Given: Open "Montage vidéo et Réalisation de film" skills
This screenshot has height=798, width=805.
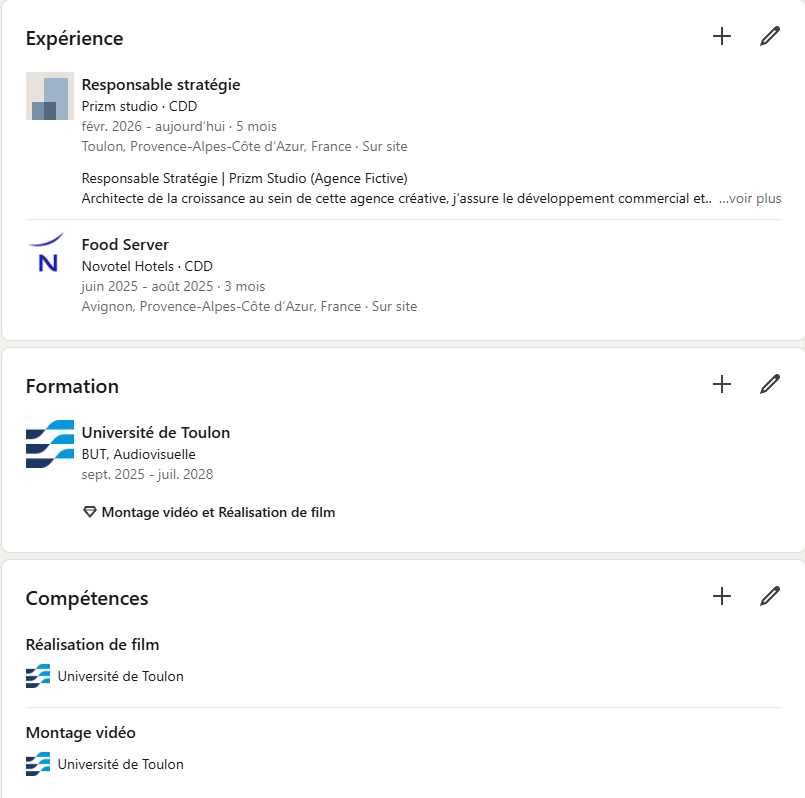Looking at the screenshot, I should 218,512.
